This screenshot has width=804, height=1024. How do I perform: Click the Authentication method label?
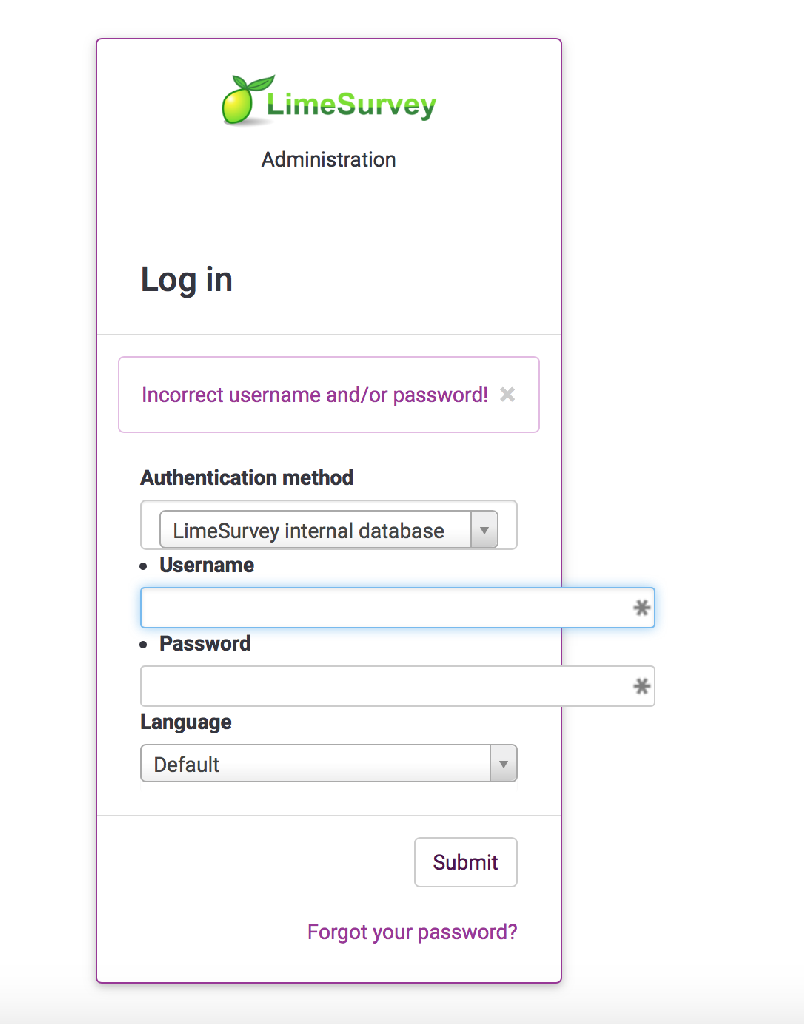[x=247, y=478]
